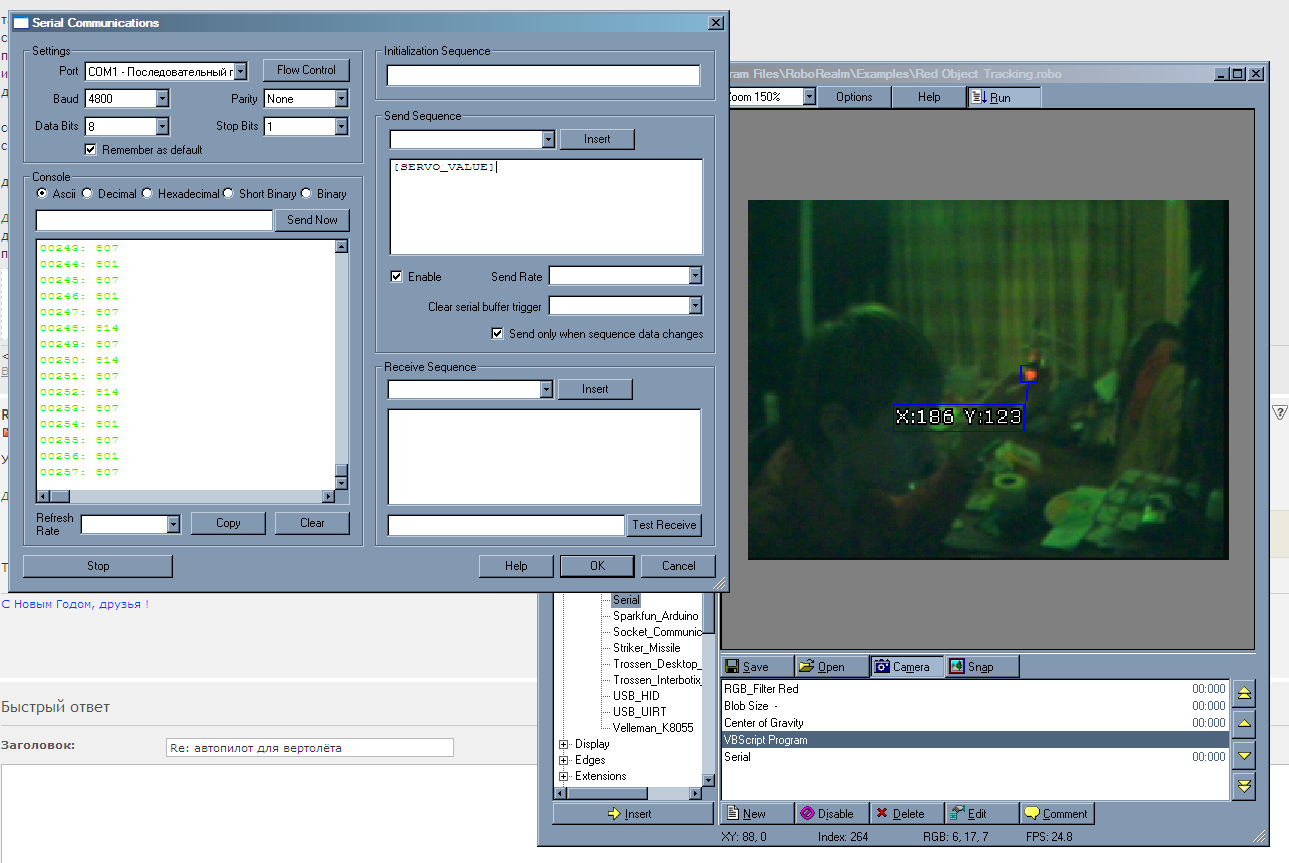Click the Stop button in Serial dialog

pos(98,566)
